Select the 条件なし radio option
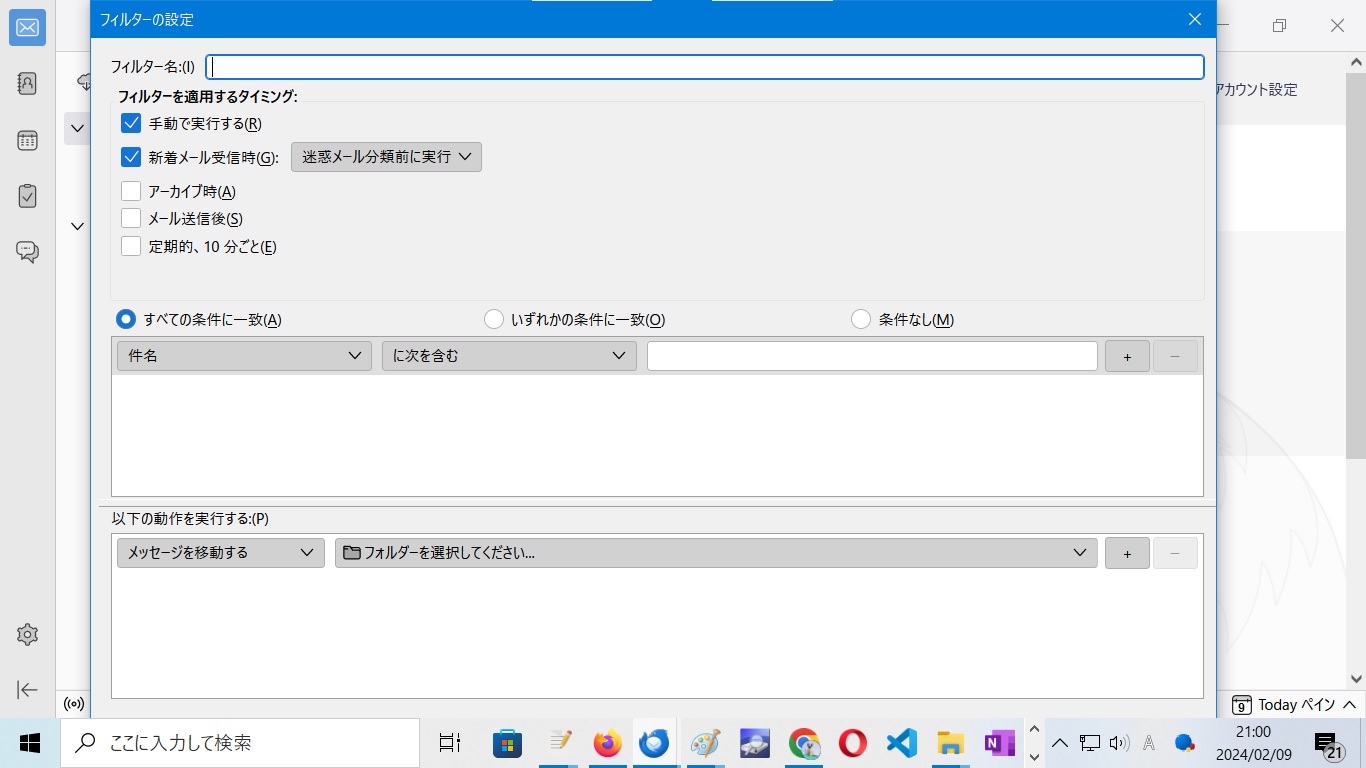The width and height of the screenshot is (1366, 768). [x=861, y=320]
